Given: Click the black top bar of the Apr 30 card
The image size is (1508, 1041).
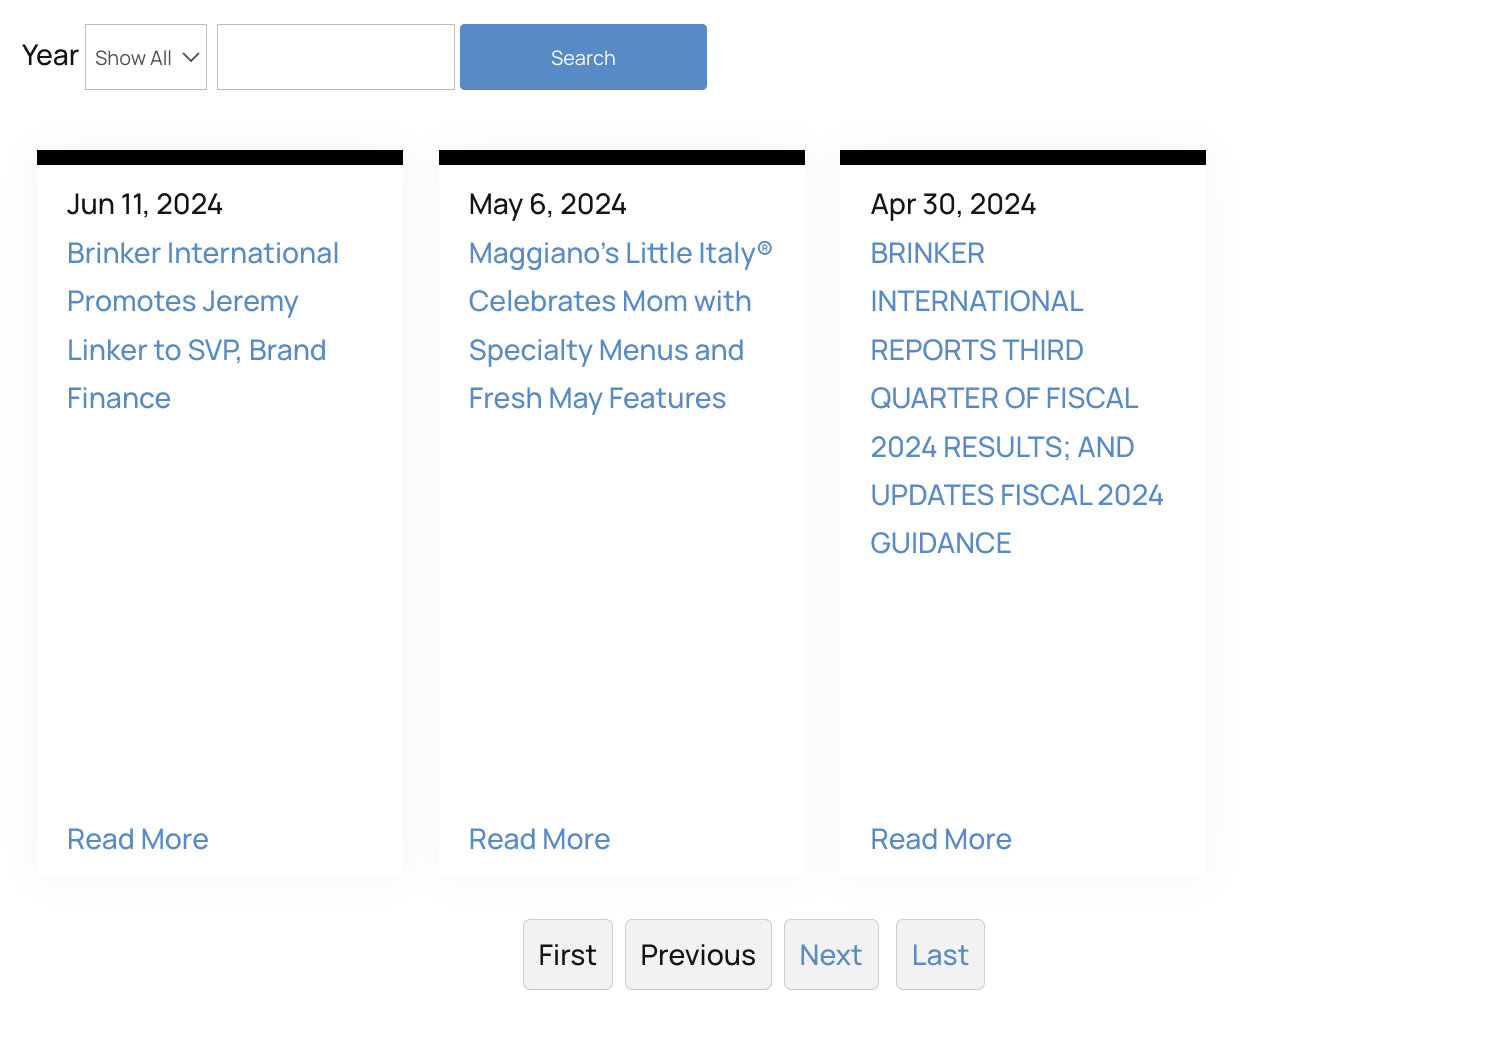Looking at the screenshot, I should (1023, 157).
